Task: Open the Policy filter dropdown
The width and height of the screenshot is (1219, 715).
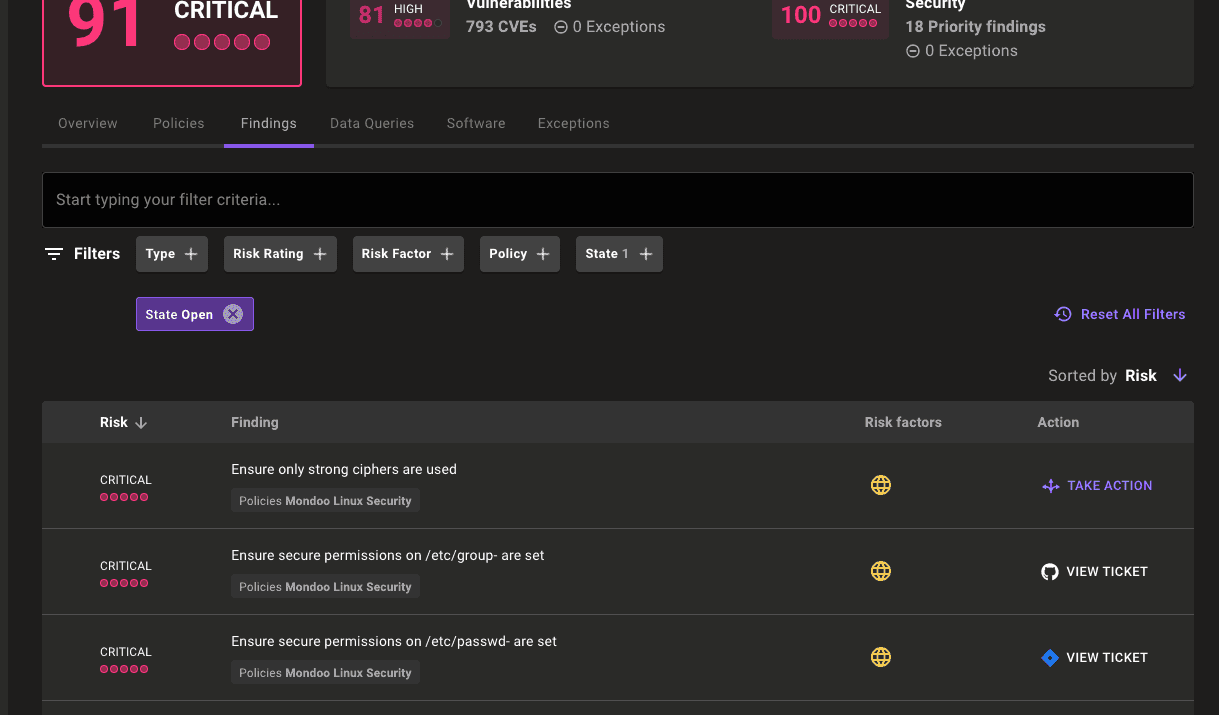Action: (519, 253)
